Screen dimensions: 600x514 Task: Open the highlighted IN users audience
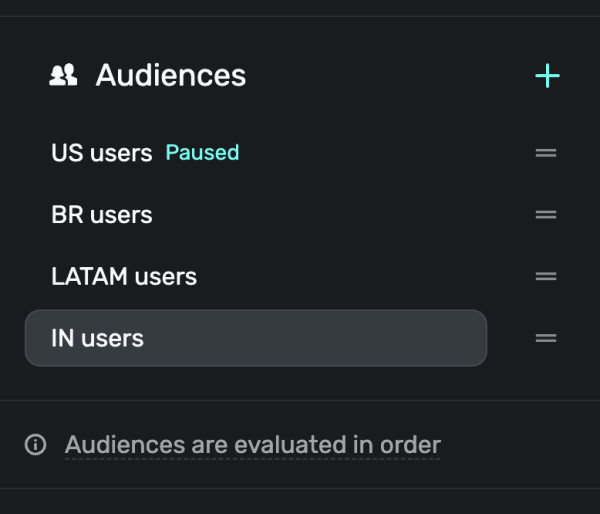[256, 338]
